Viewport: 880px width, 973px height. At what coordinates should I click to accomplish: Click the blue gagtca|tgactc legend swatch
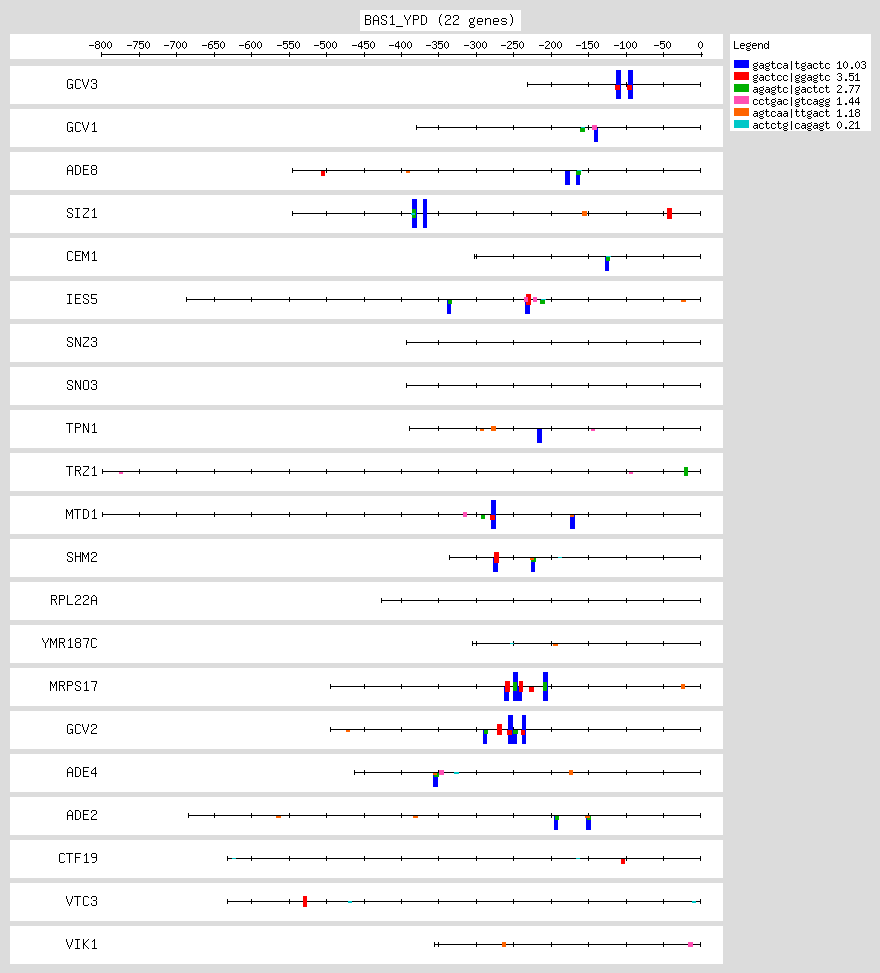point(741,64)
